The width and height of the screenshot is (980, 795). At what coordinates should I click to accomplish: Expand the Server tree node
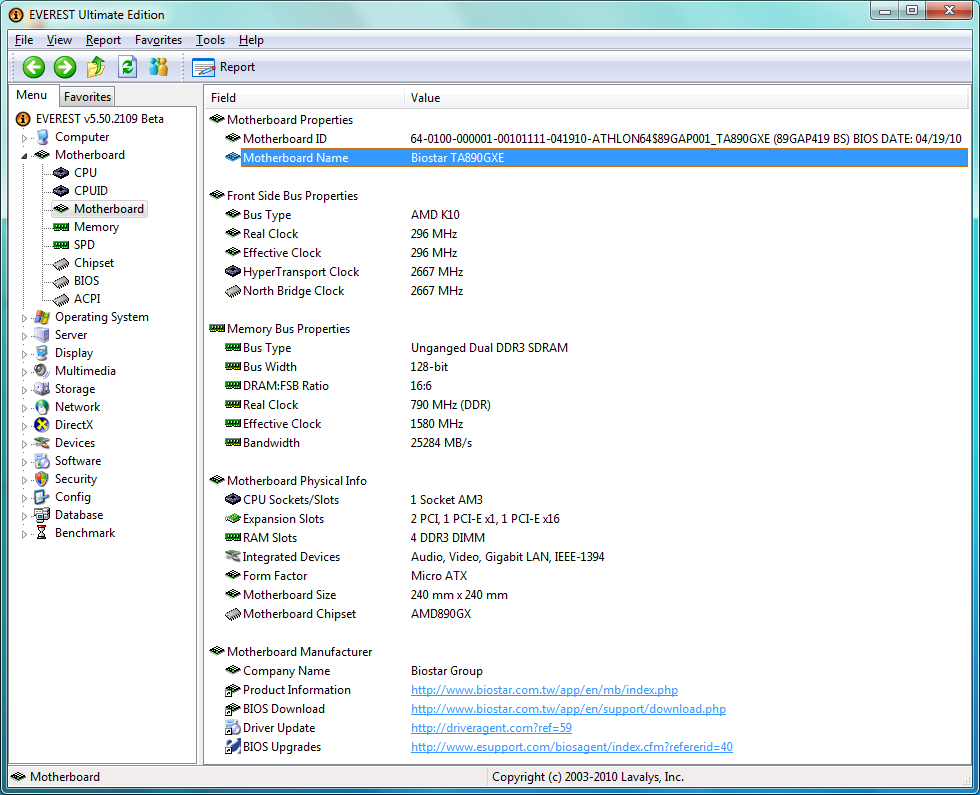24,336
